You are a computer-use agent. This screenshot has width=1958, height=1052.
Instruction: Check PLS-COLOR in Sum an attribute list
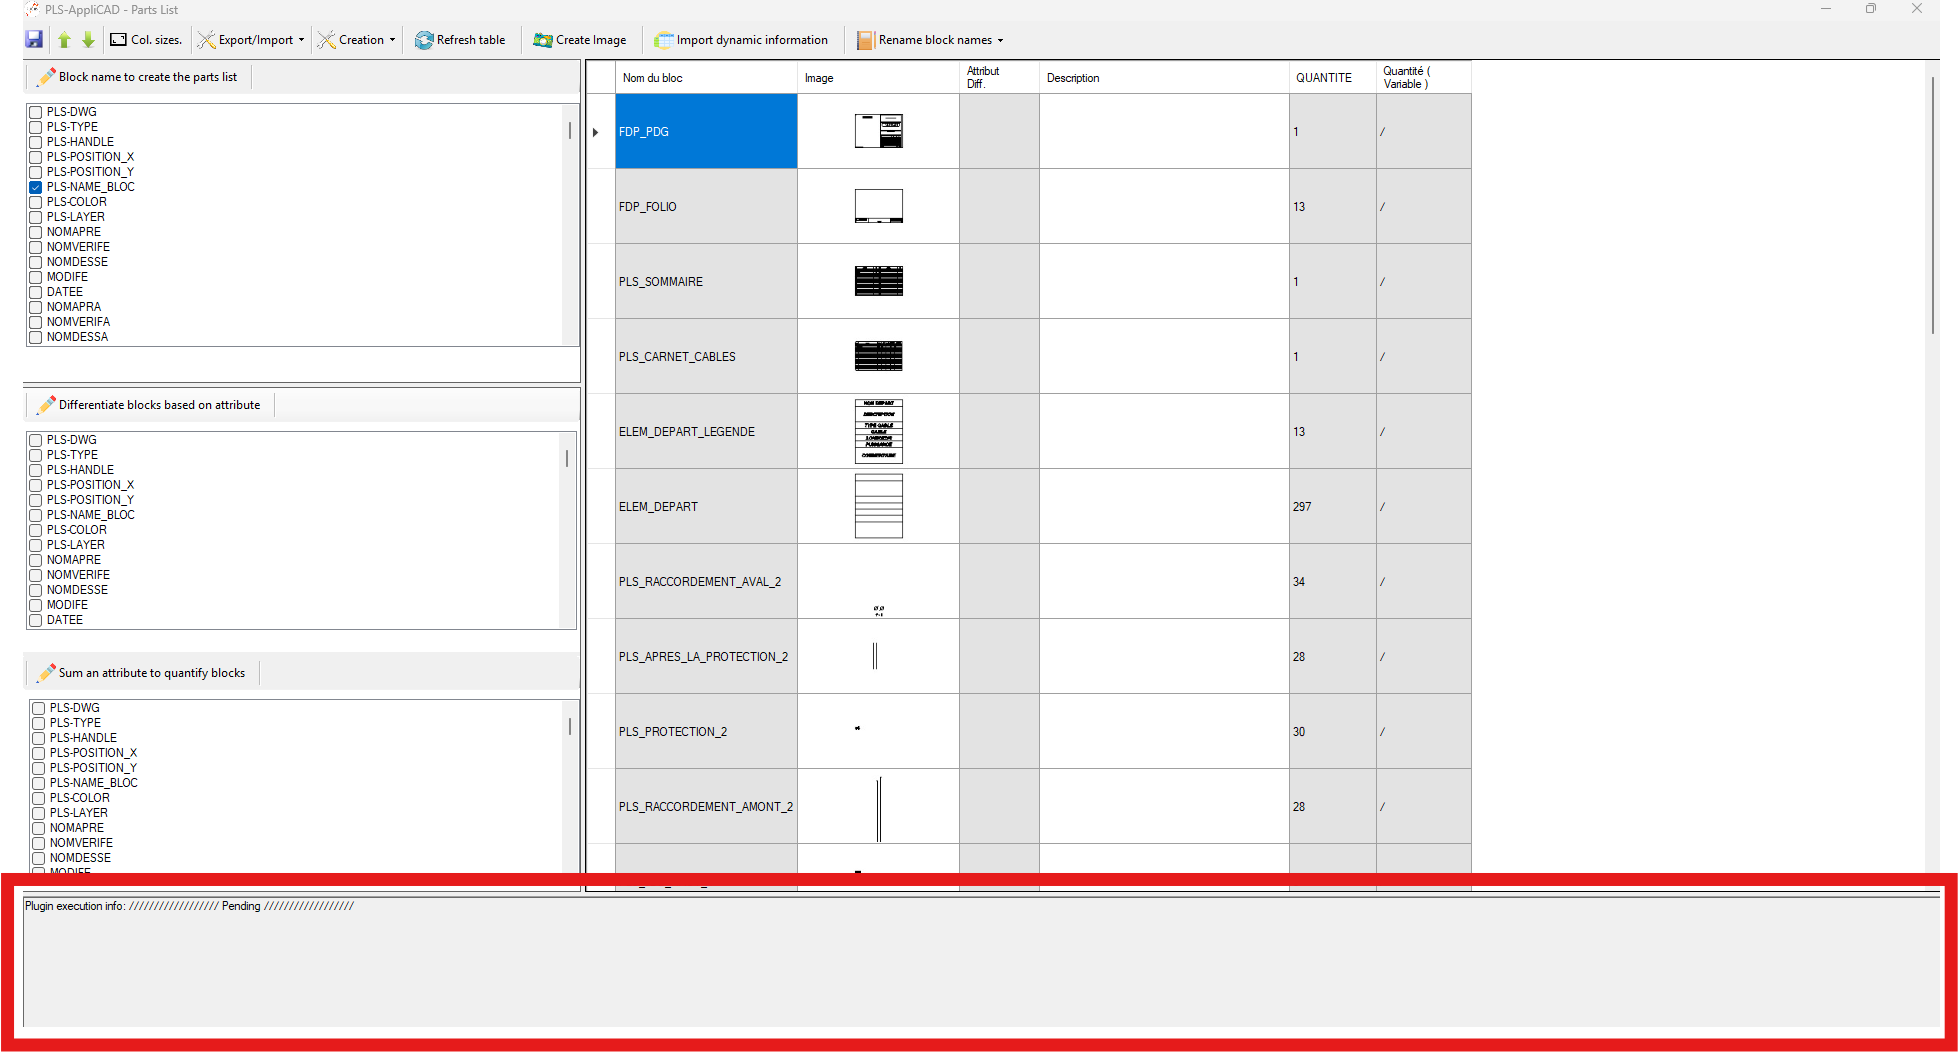click(39, 798)
